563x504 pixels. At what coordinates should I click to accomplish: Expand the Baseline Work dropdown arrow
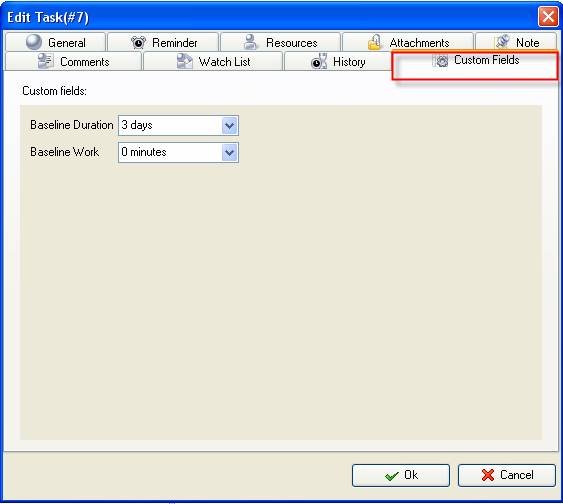pyautogui.click(x=229, y=152)
